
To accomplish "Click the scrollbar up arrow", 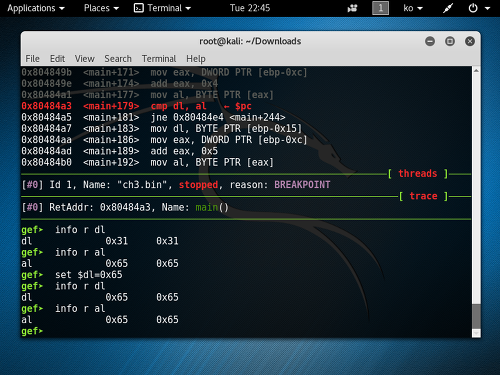I will [x=476, y=71].
